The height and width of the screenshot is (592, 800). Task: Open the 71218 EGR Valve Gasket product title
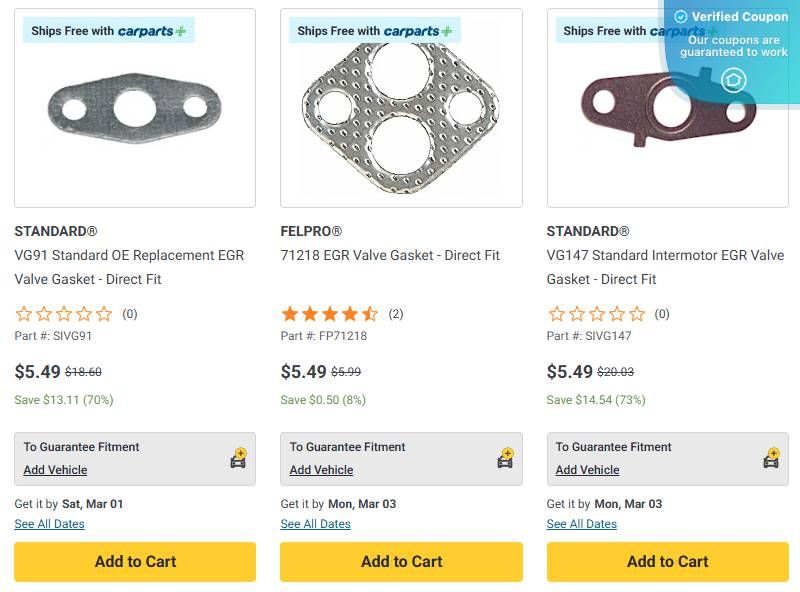pyautogui.click(x=390, y=255)
